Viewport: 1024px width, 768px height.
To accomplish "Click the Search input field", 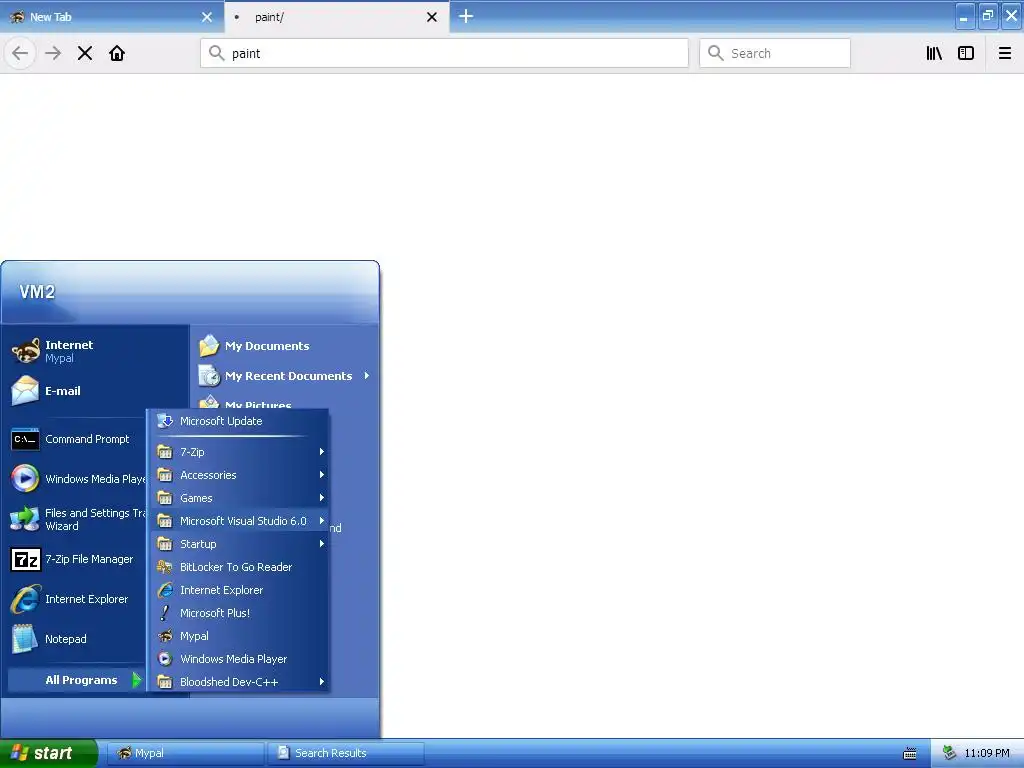I will 775,53.
